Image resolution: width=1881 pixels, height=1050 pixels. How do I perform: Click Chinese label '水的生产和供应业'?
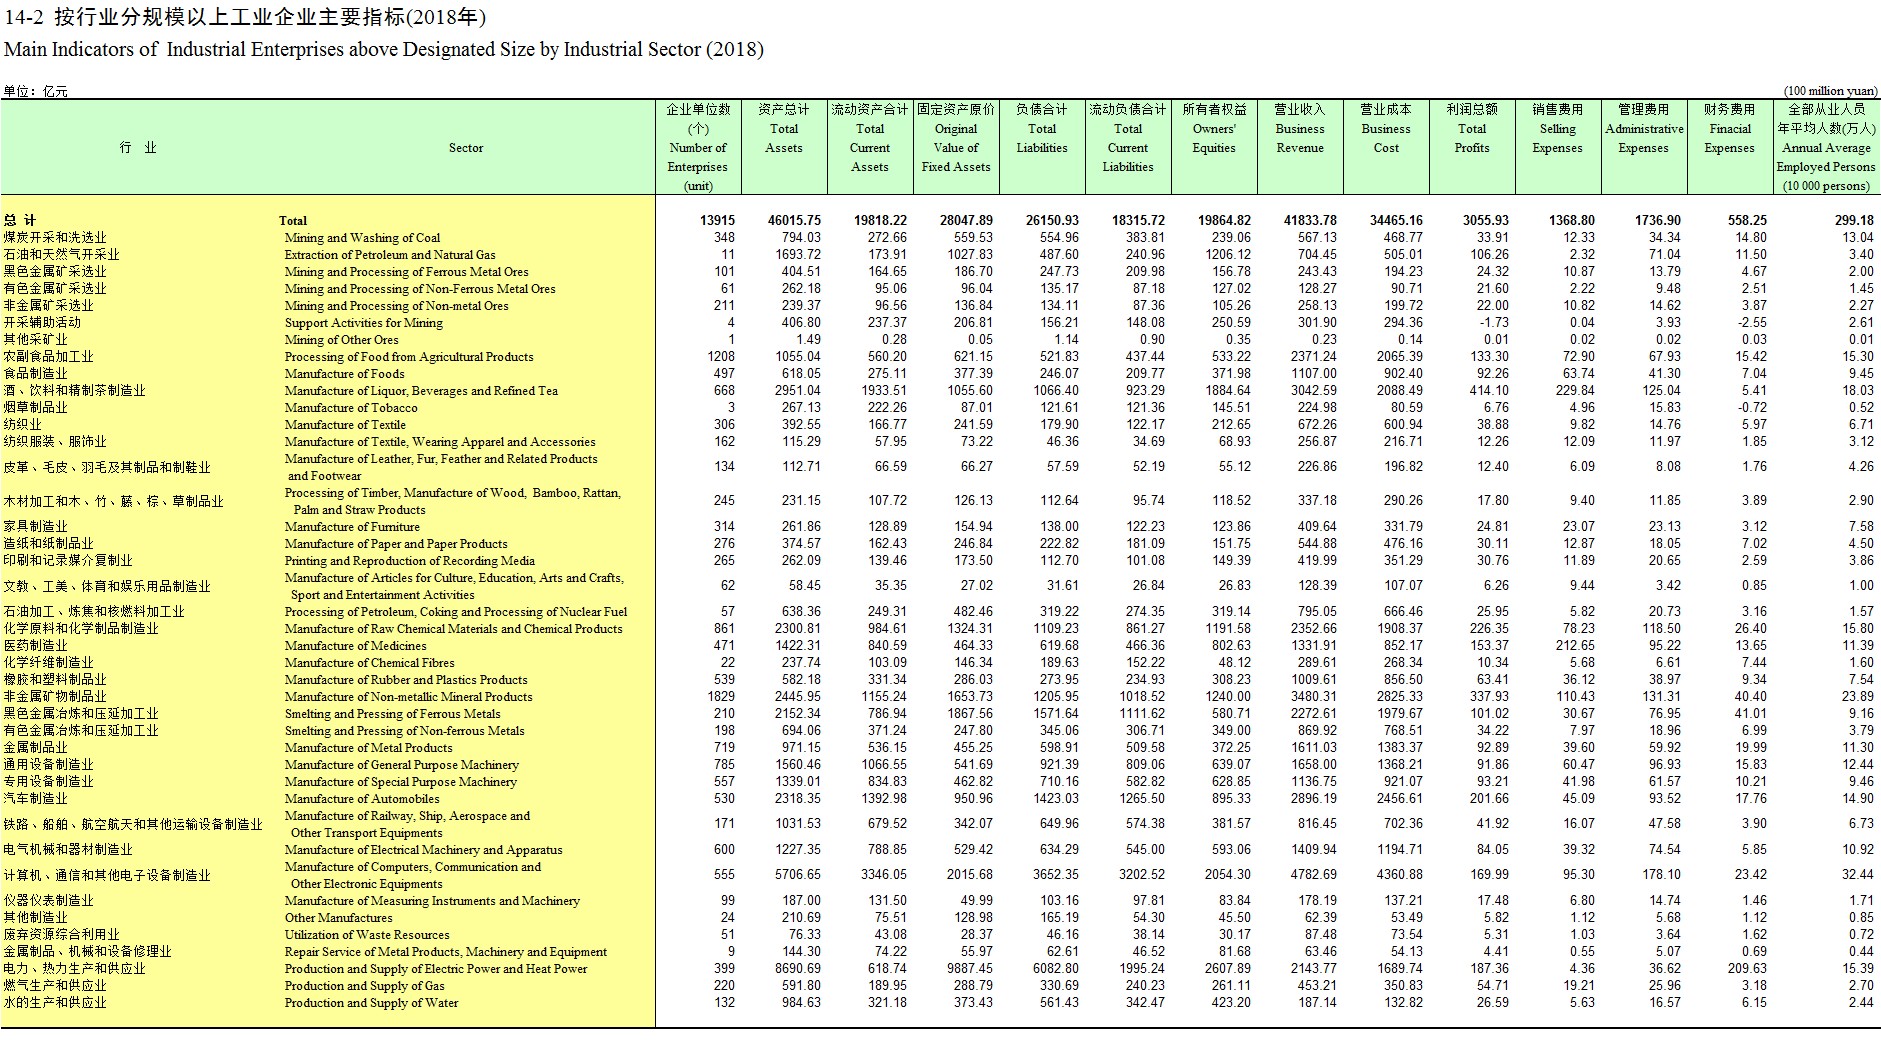(x=54, y=1003)
